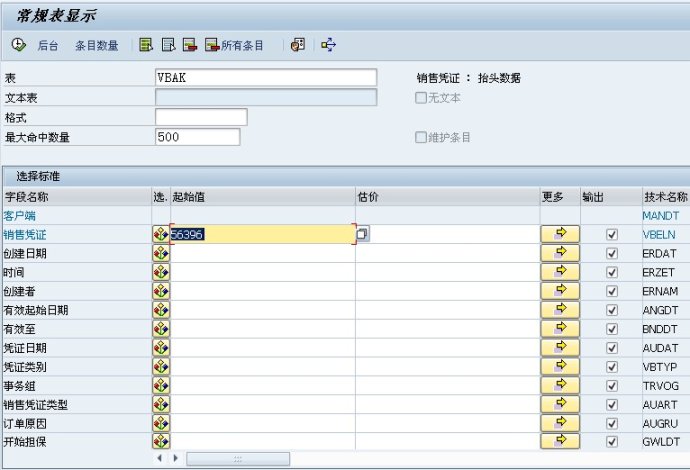690x470 pixels.
Task: Open multiple selection arrow for 订单原因 row
Action: point(560,422)
